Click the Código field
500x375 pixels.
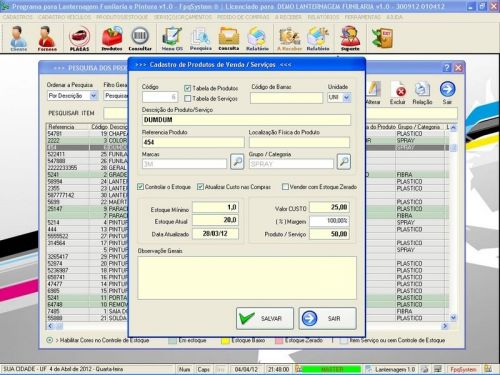tap(160, 97)
